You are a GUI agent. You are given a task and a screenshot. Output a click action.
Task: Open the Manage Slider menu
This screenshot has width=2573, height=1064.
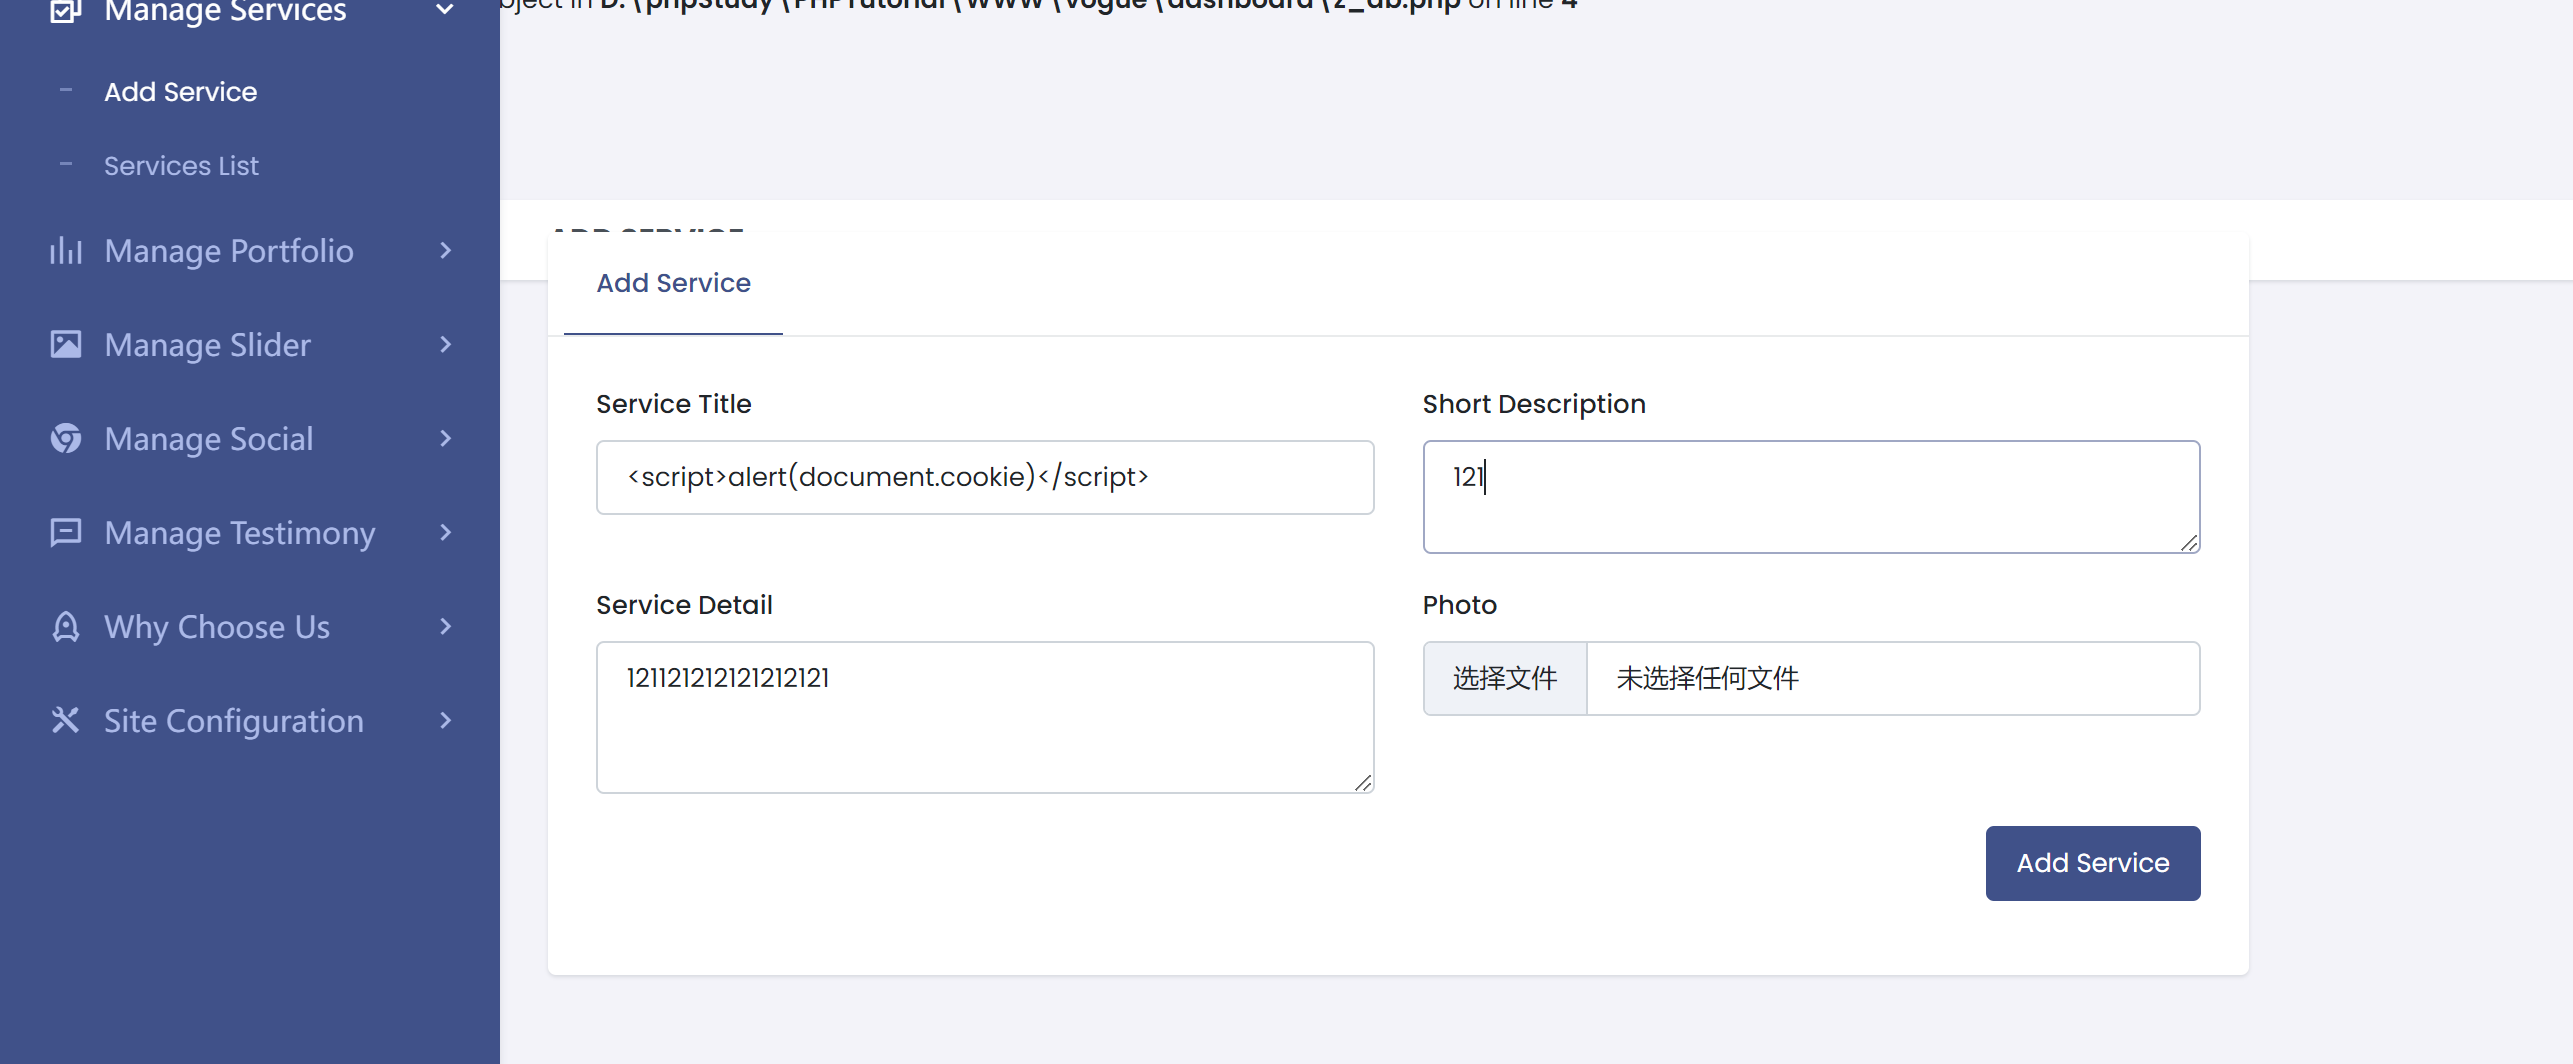(x=208, y=344)
